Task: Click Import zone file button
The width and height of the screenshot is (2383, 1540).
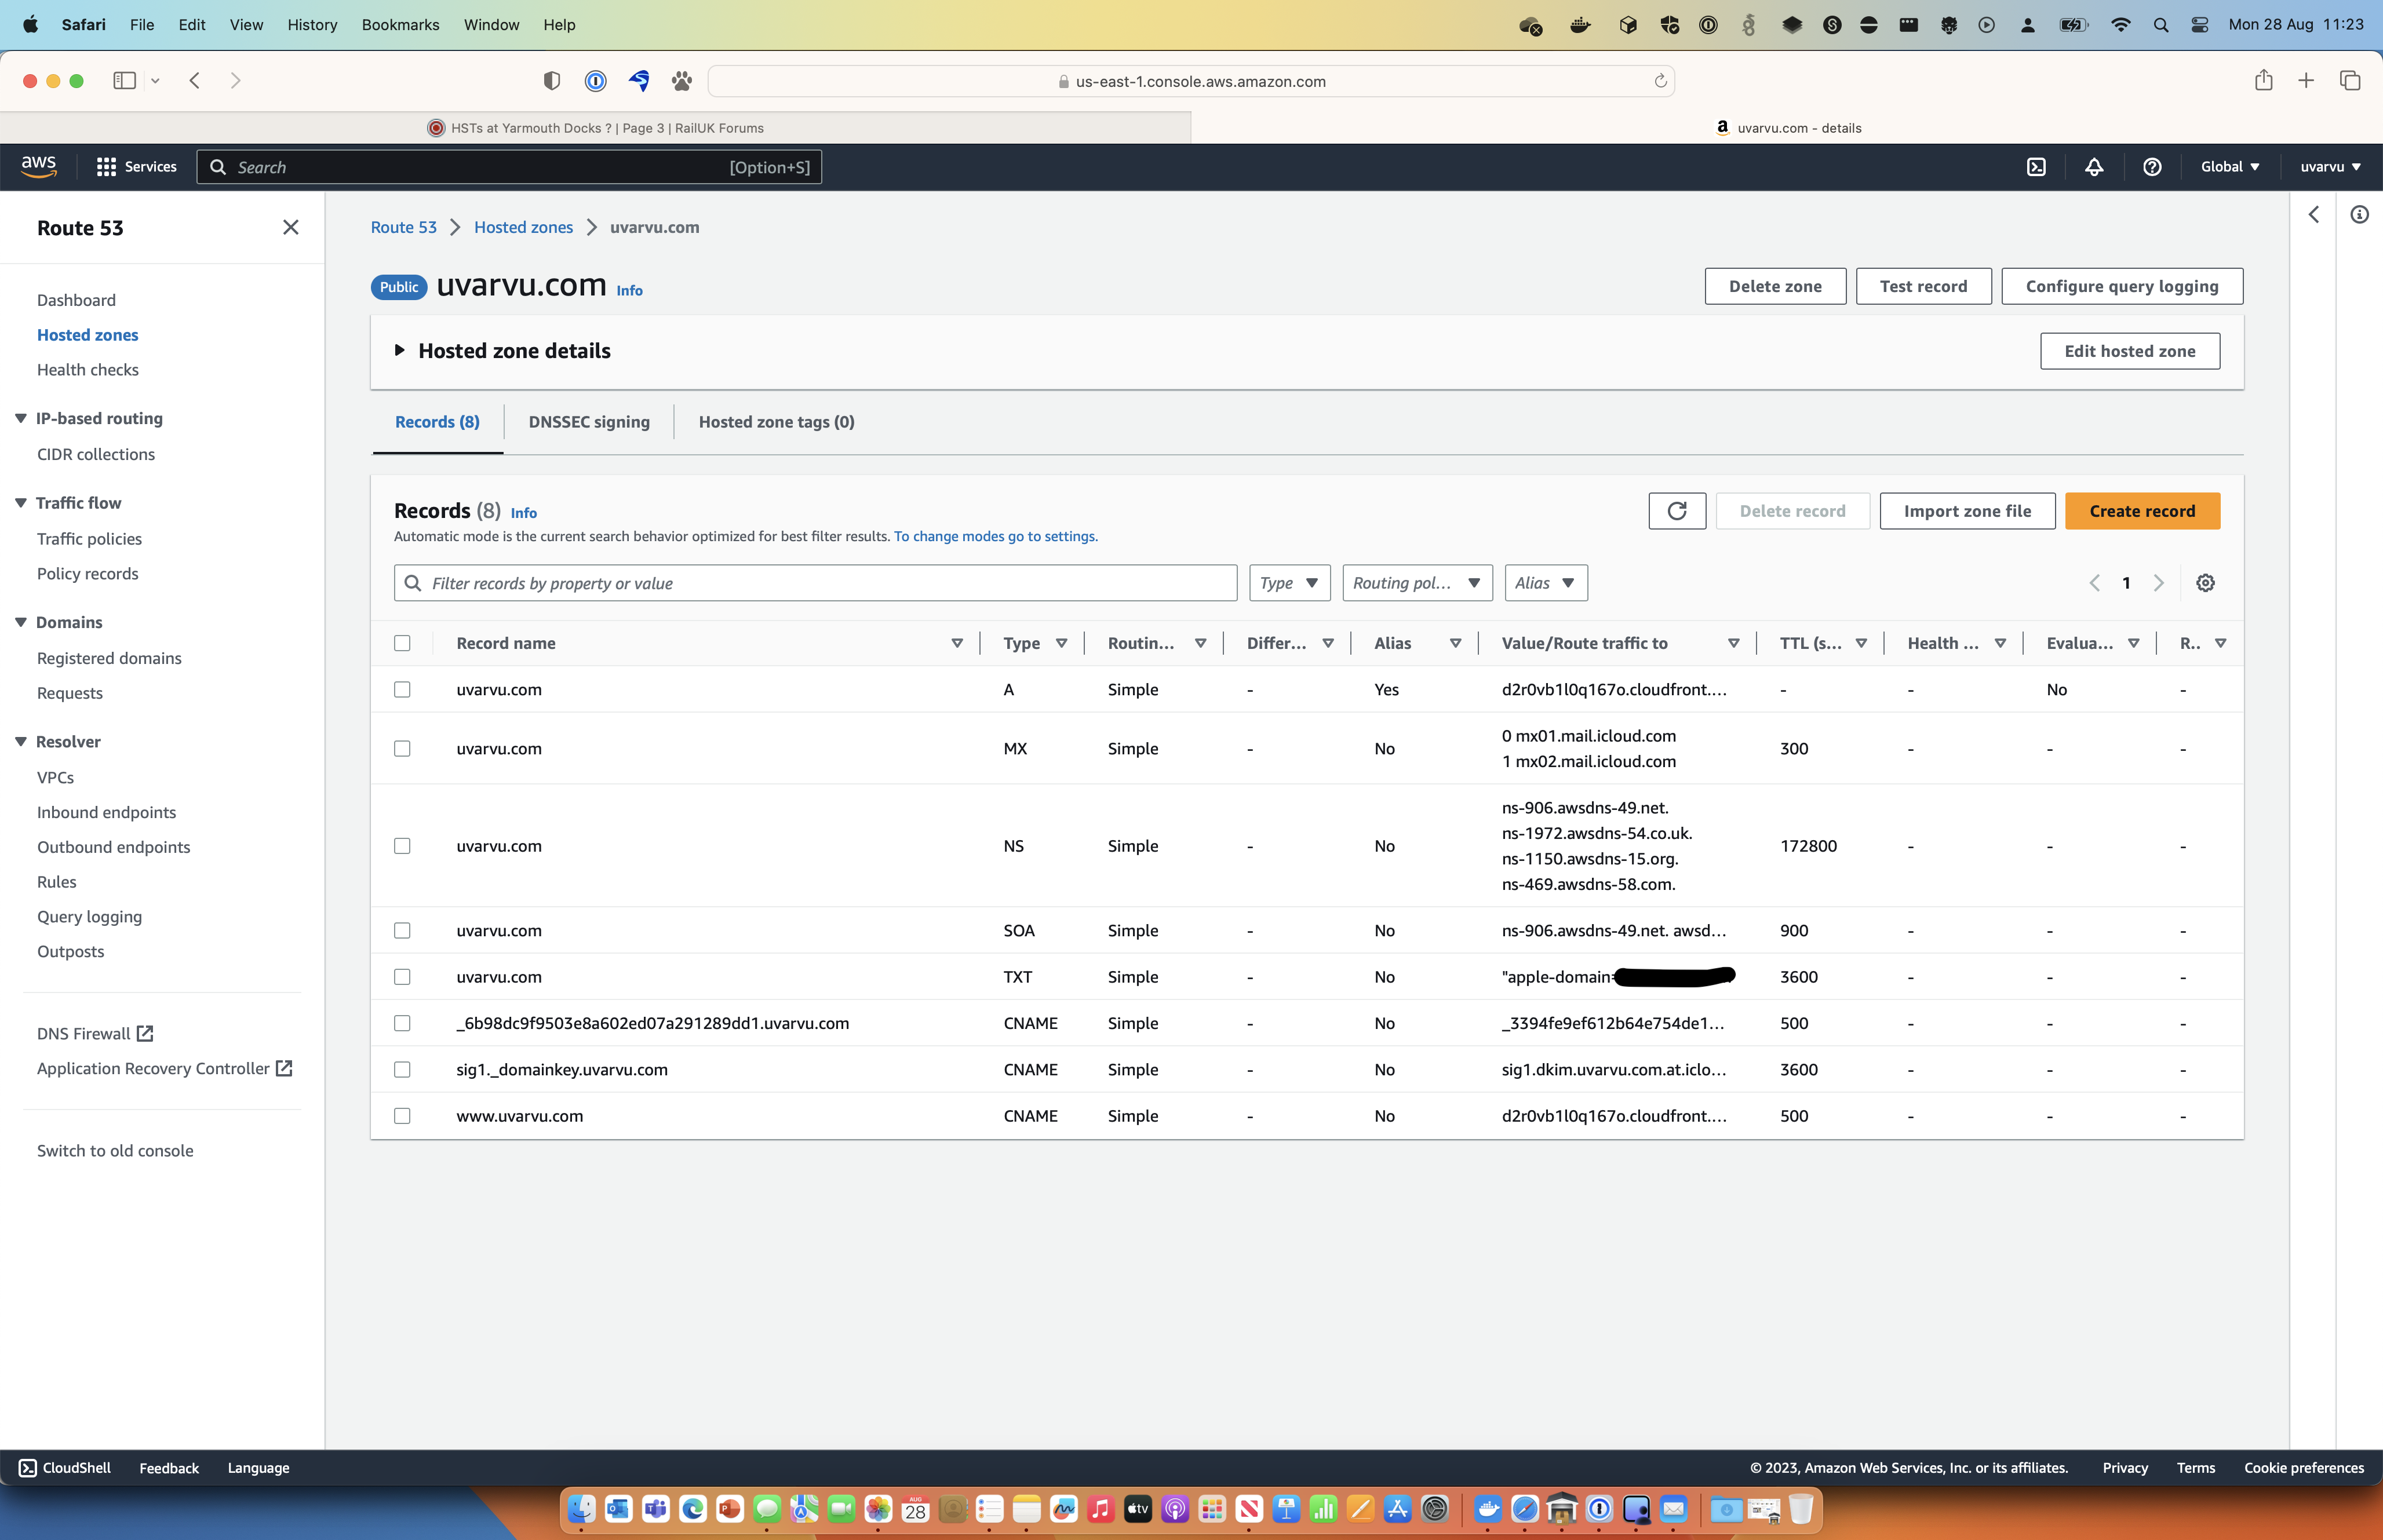Action: pos(1967,511)
